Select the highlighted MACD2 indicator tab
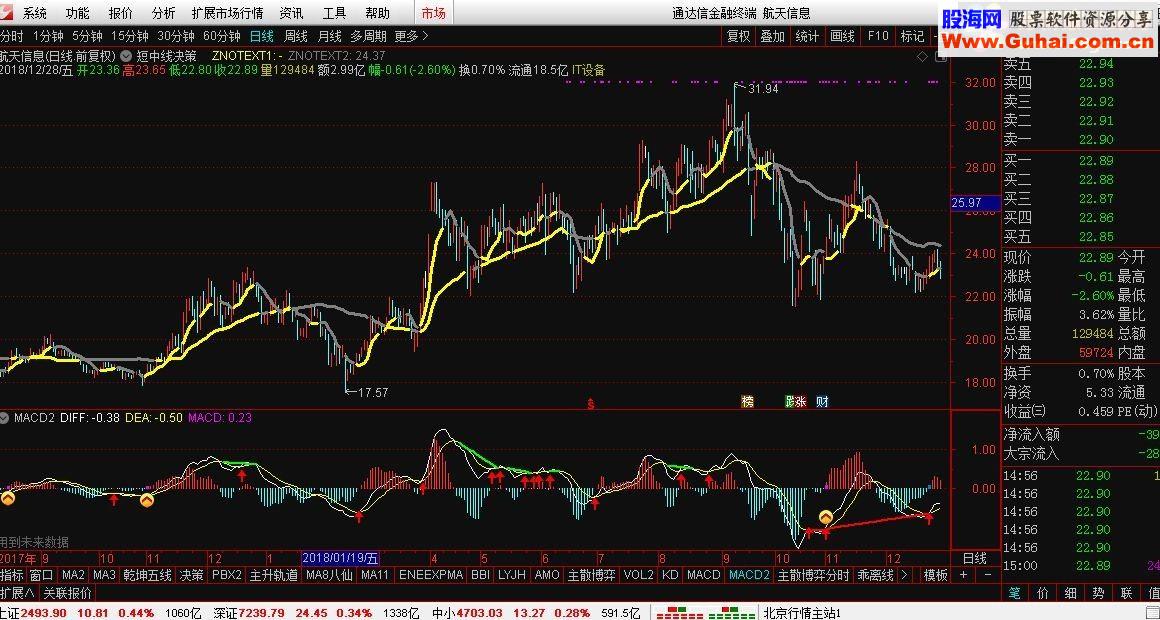The height and width of the screenshot is (620, 1160). 749,575
